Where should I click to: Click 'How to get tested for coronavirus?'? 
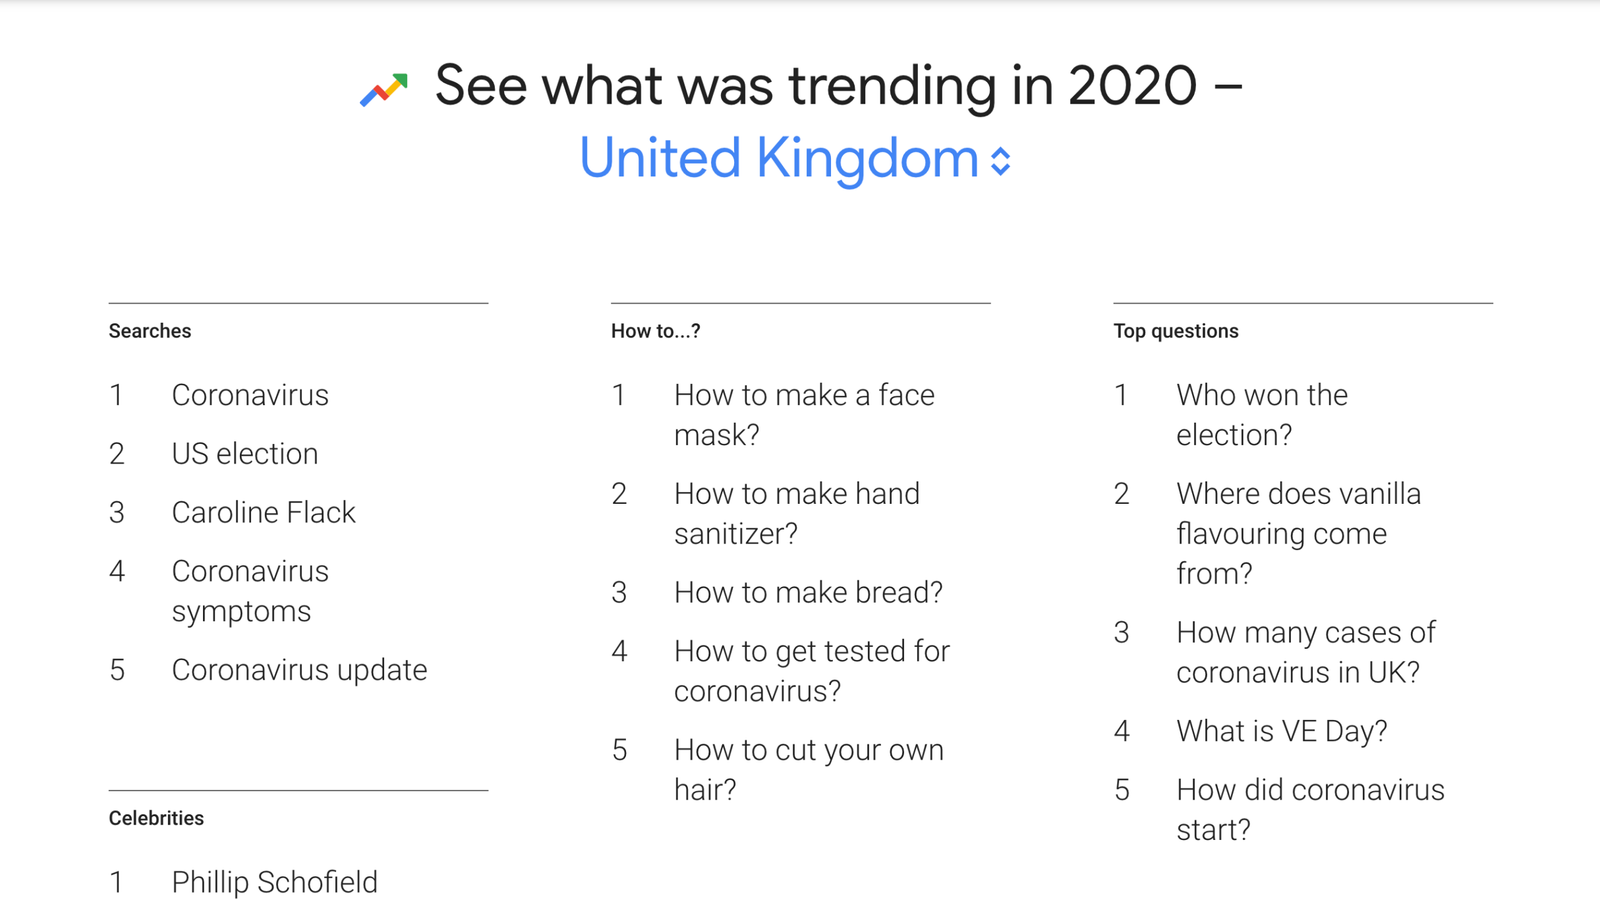pyautogui.click(x=811, y=670)
